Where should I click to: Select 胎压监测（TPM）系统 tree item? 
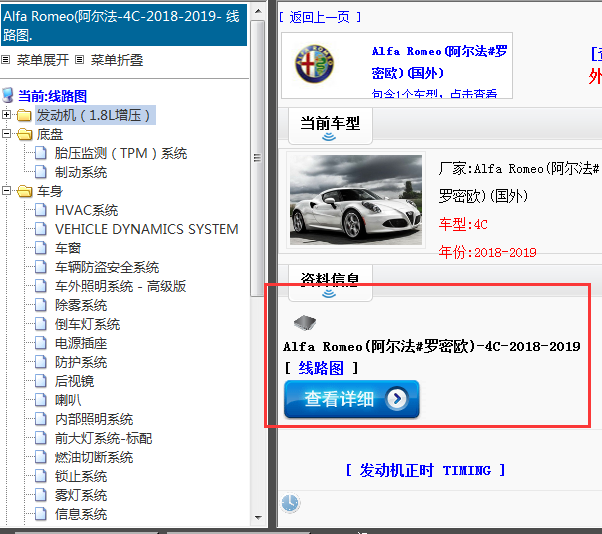click(x=121, y=153)
